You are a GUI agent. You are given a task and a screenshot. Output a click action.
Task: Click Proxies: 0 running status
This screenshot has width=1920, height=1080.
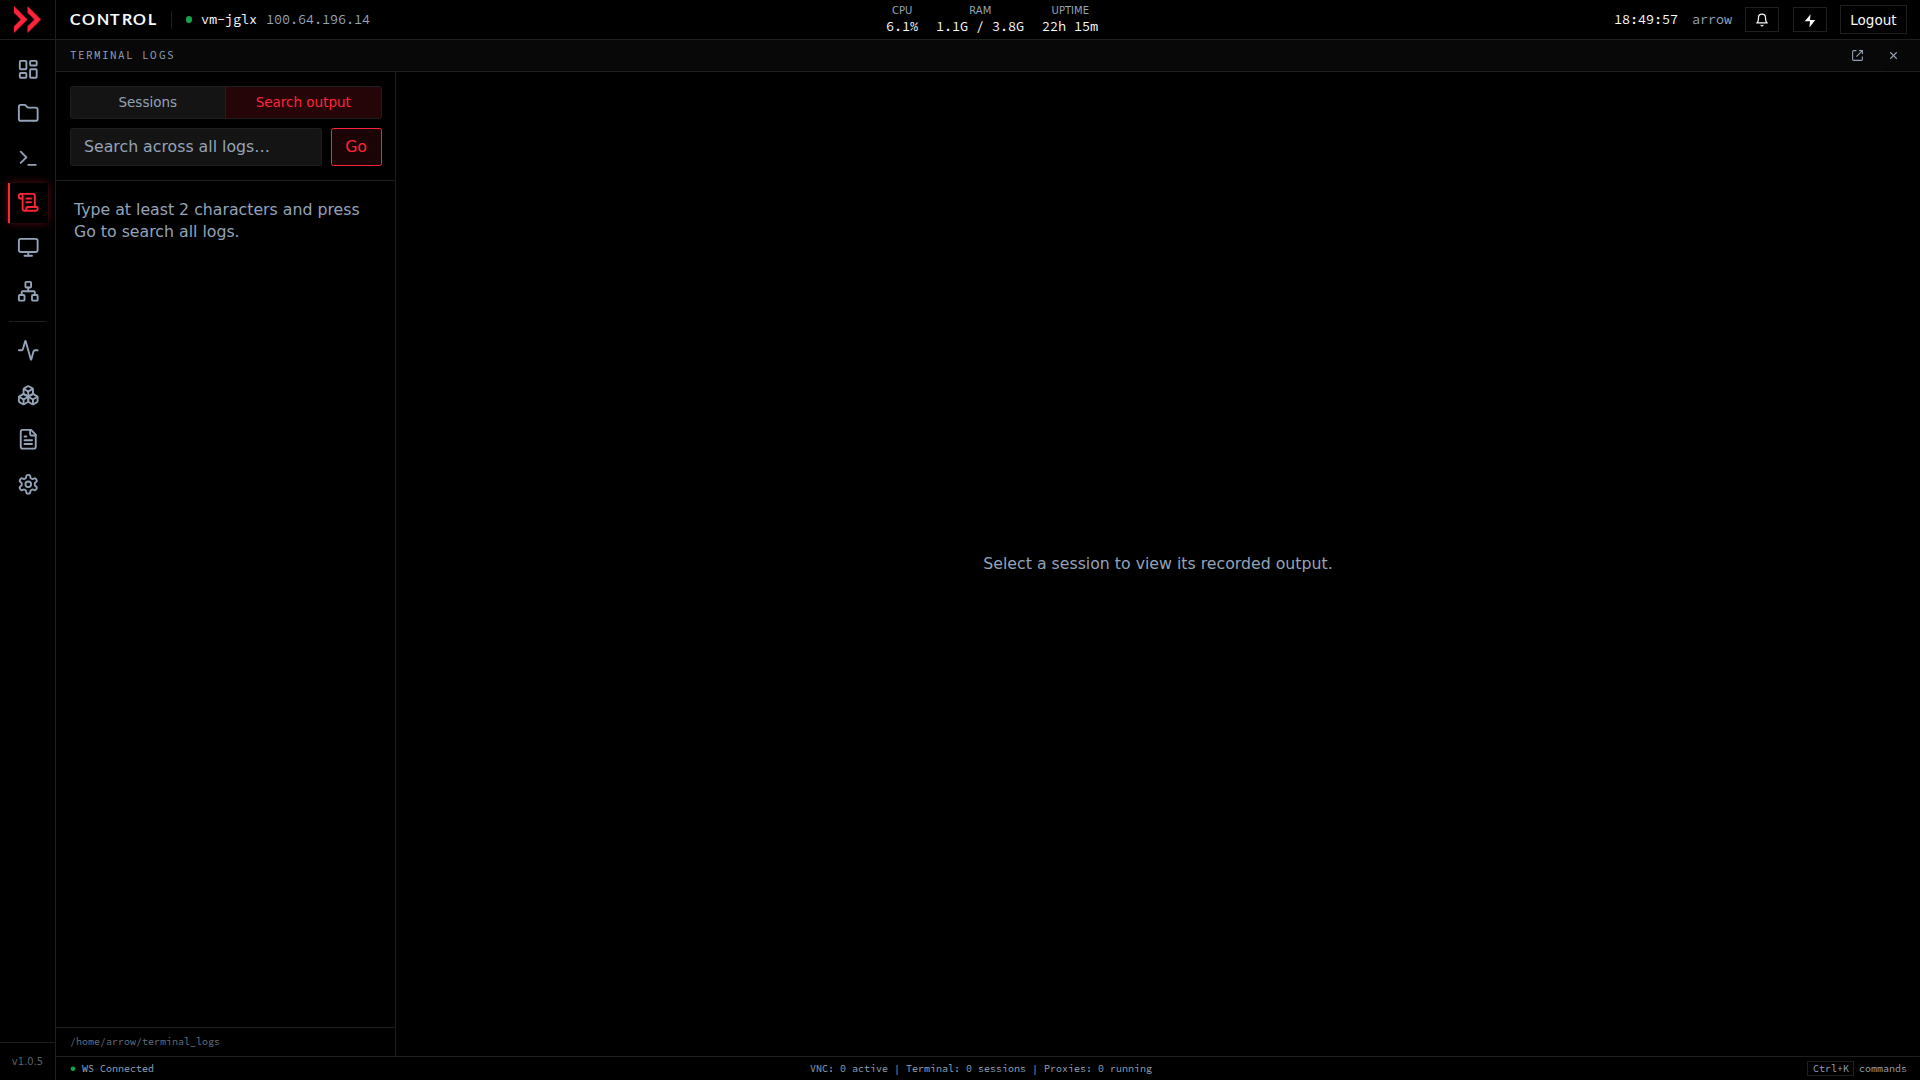click(x=1098, y=1069)
